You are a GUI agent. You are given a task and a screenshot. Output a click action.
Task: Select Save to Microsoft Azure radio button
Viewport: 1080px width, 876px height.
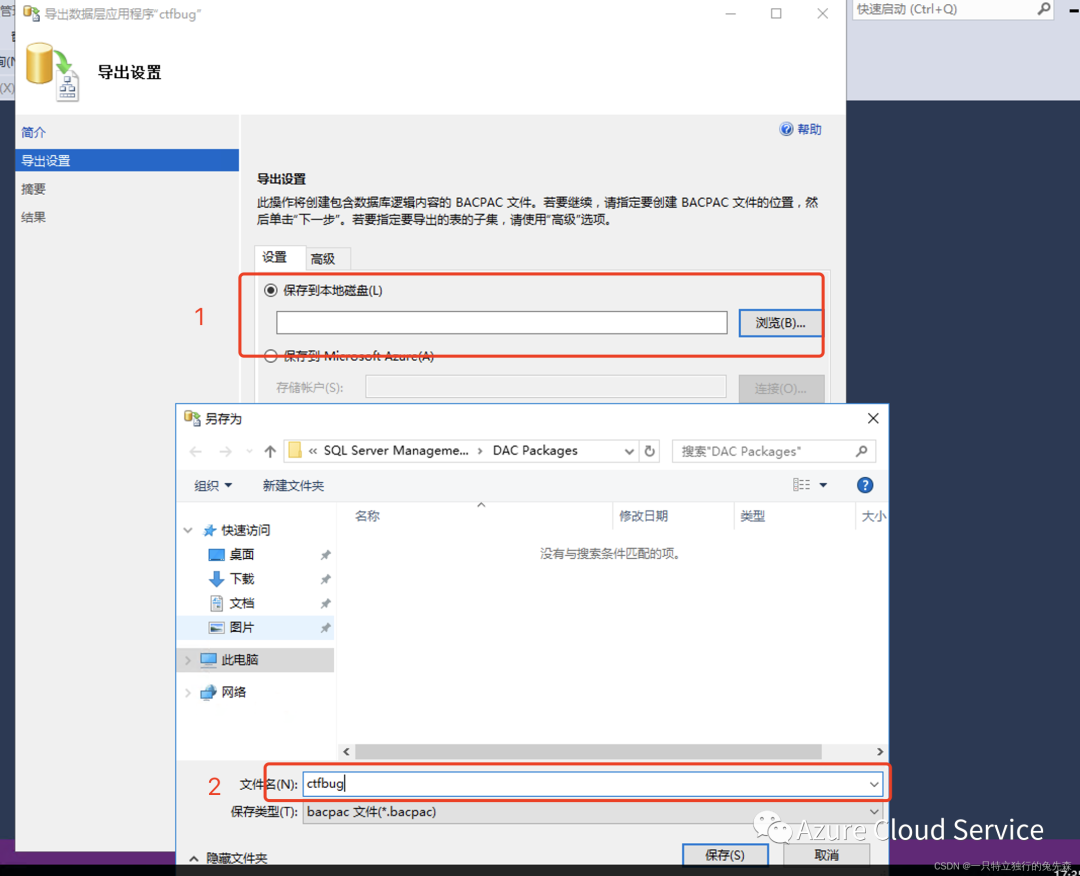[x=271, y=356]
